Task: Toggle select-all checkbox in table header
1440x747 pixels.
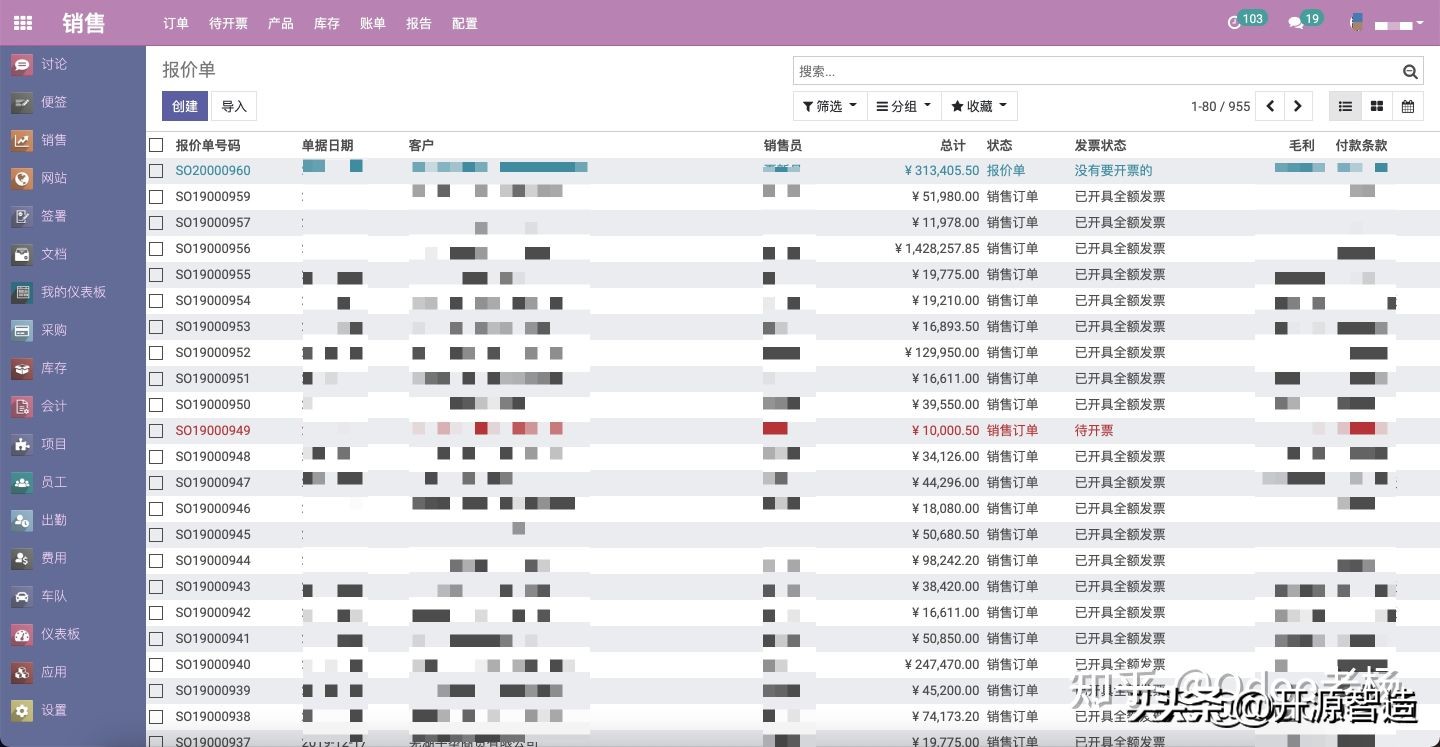Action: click(156, 145)
